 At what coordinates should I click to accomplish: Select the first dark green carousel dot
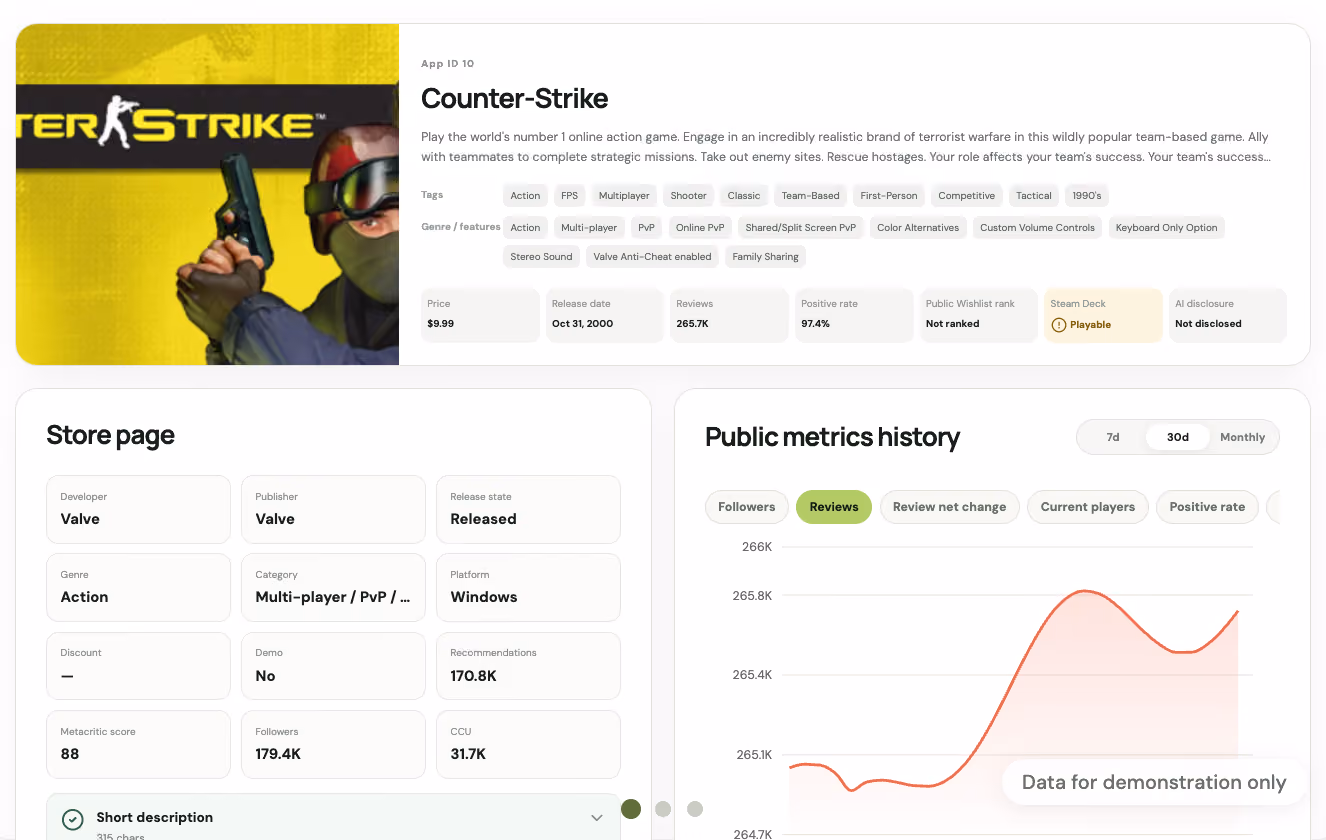pyautogui.click(x=631, y=809)
